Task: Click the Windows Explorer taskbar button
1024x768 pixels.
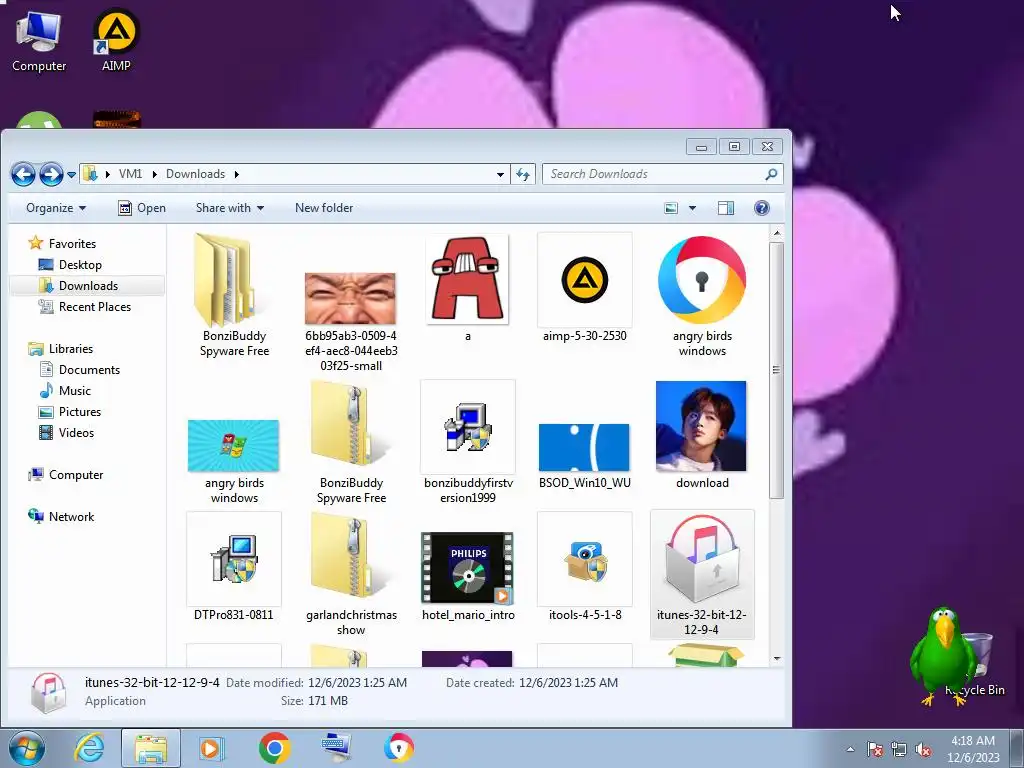Action: pos(151,748)
